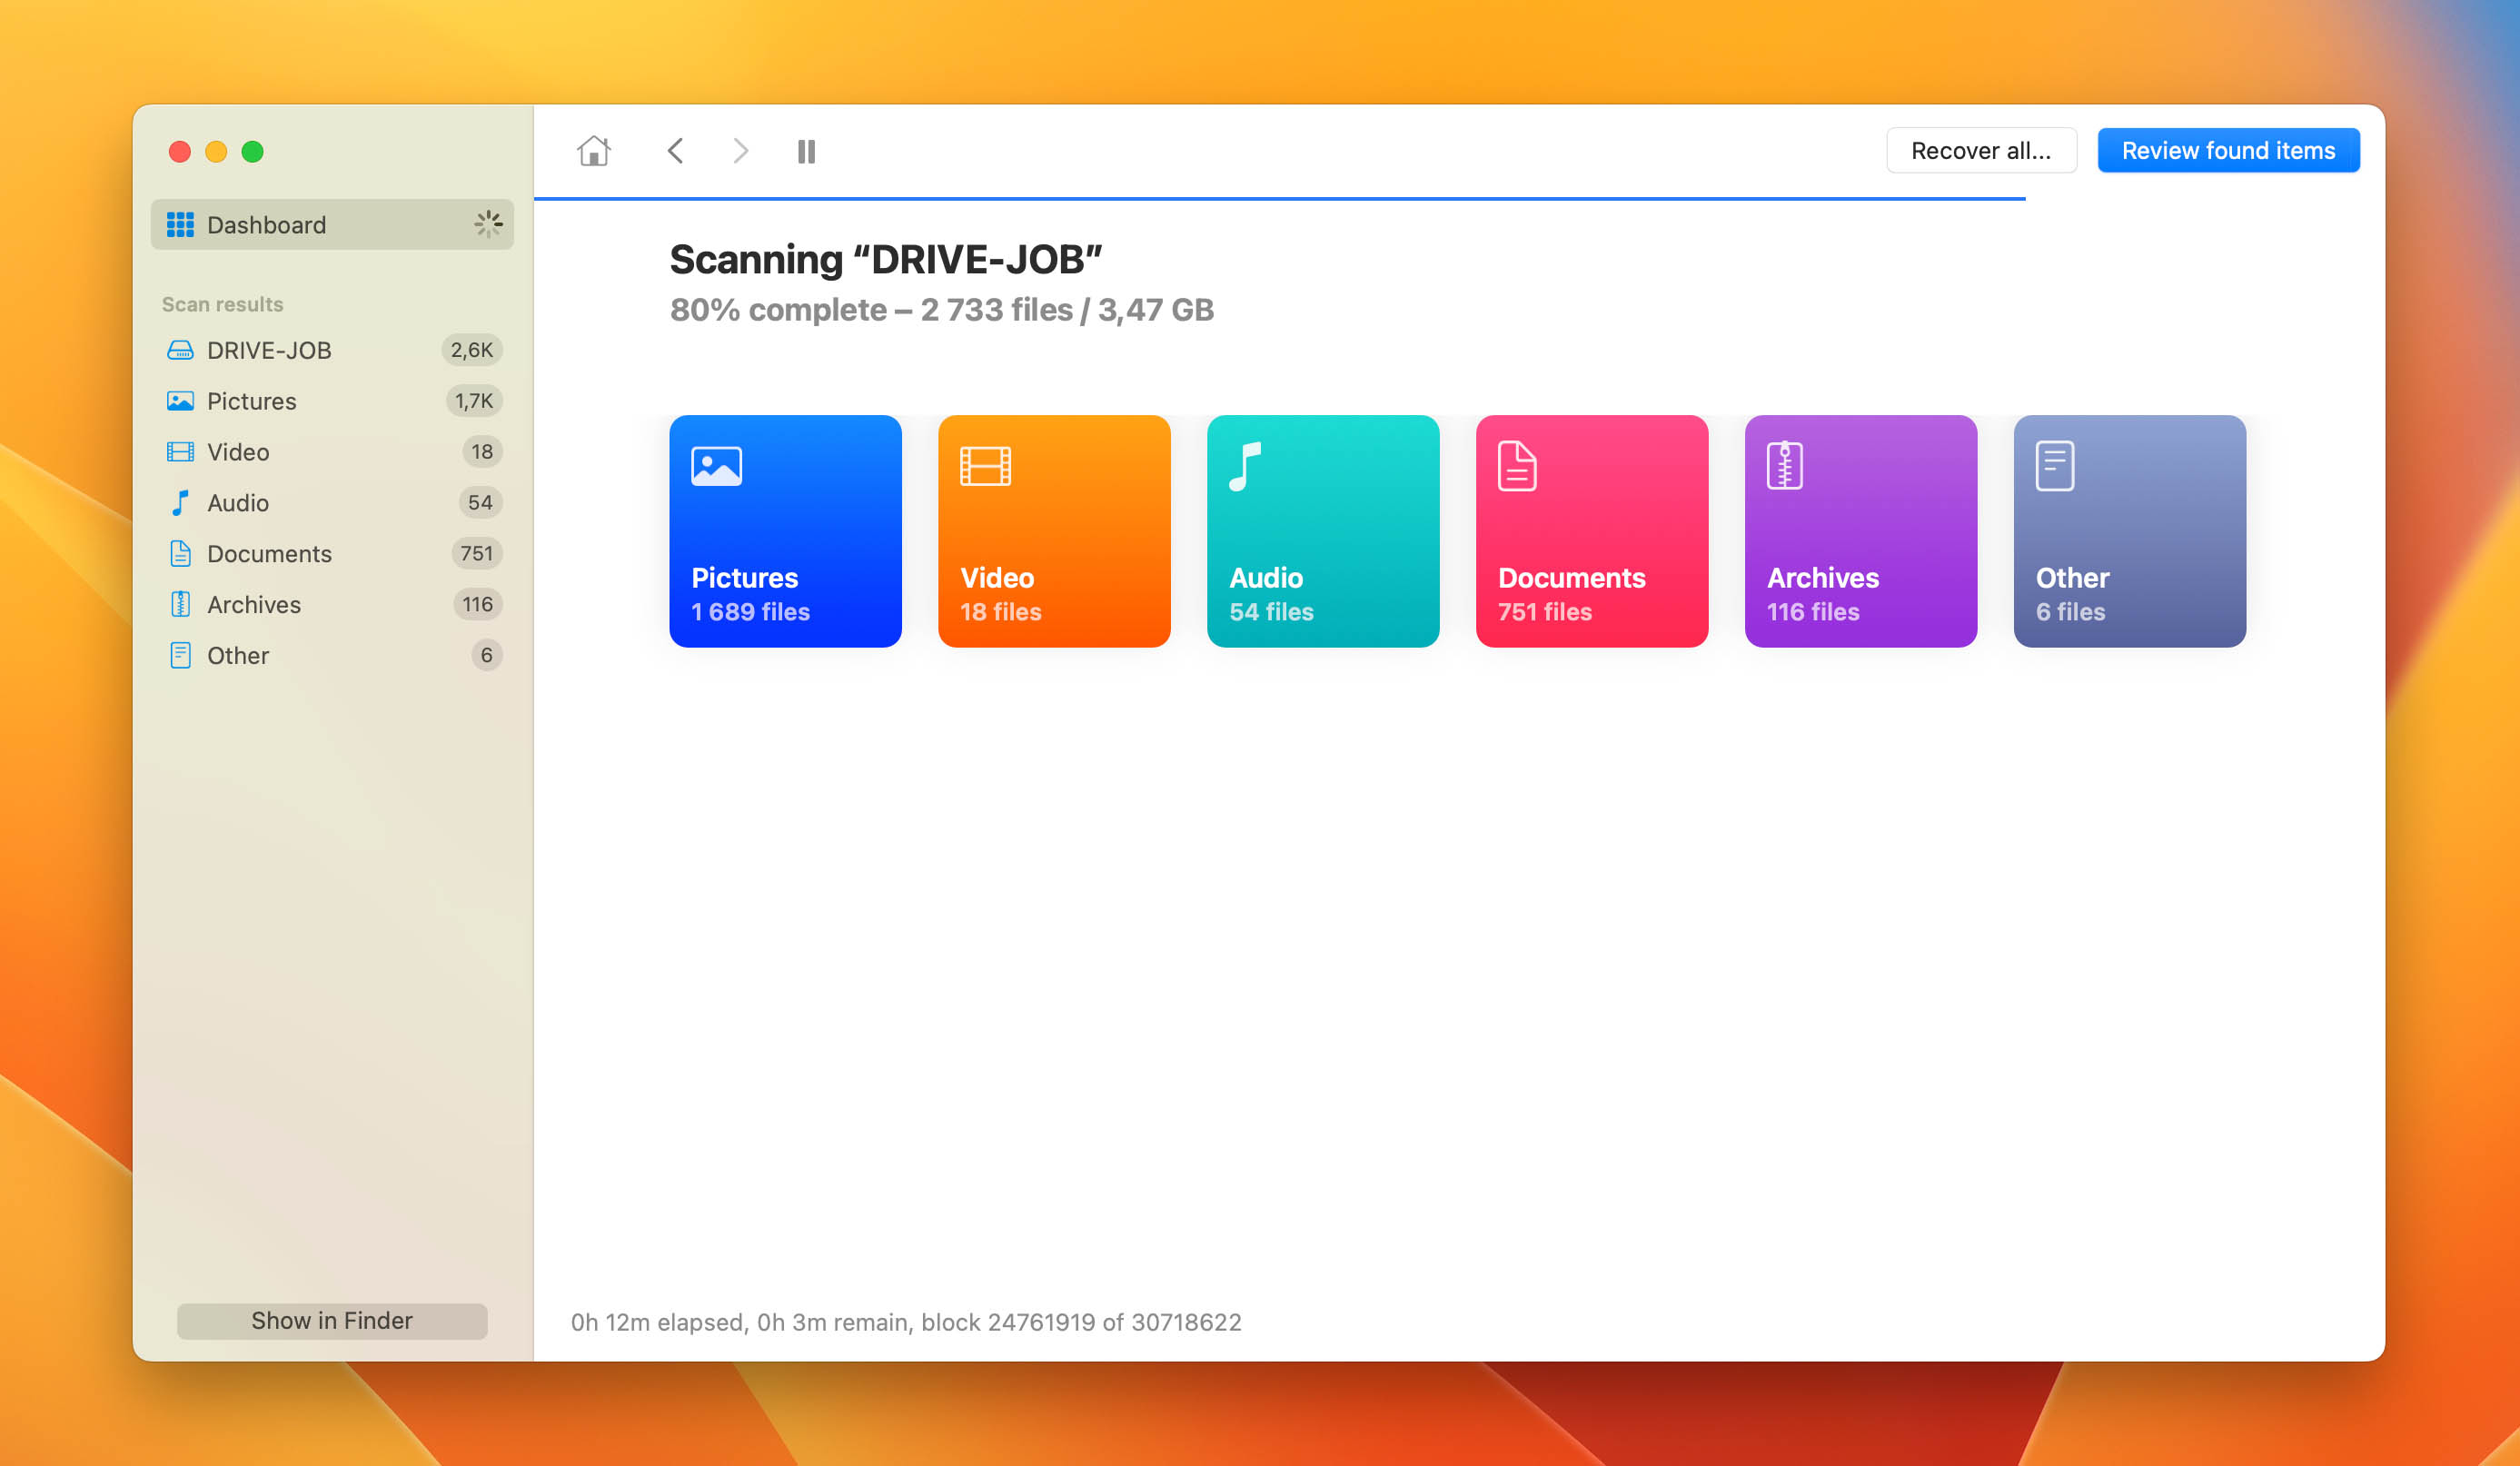Viewport: 2520px width, 1466px height.
Task: Click the forward navigation arrow
Action: click(741, 150)
